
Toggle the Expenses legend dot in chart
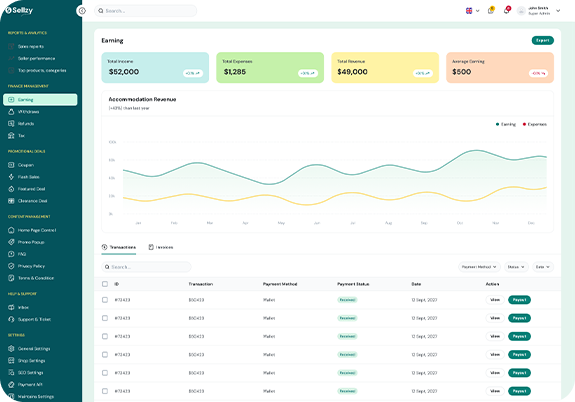click(524, 124)
